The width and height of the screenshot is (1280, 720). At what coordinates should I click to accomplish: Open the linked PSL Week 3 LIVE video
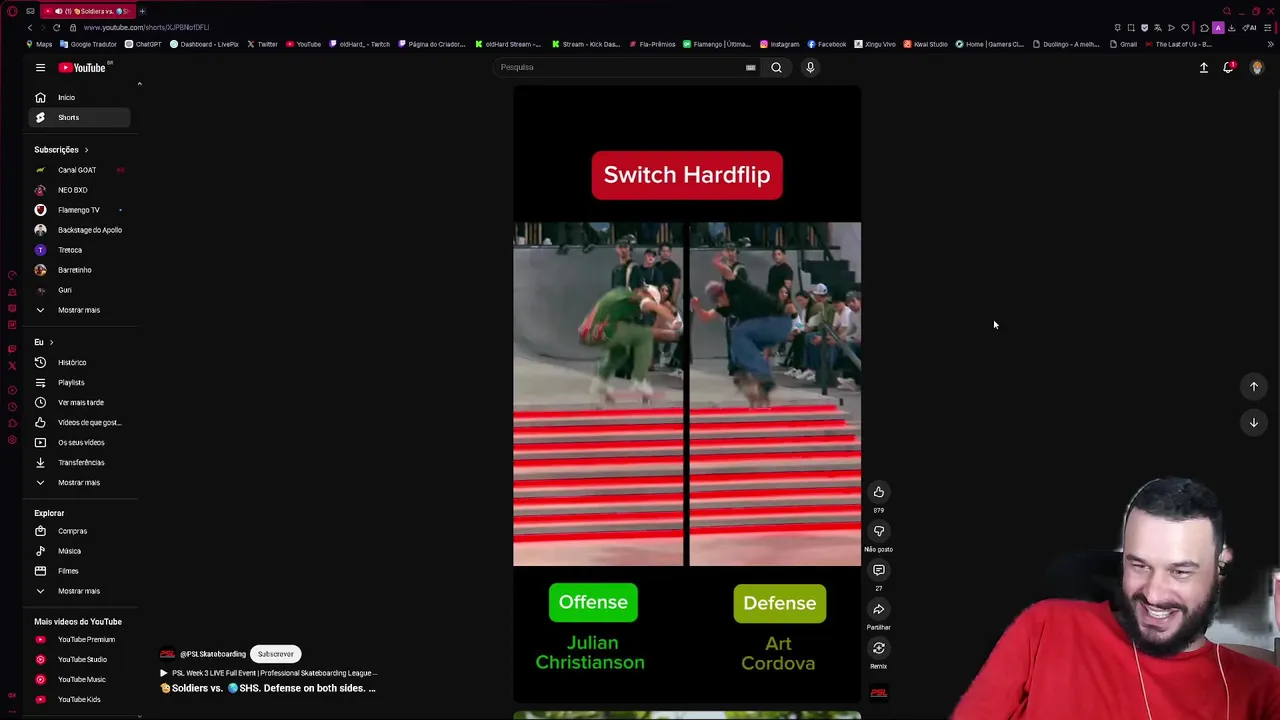tap(268, 673)
